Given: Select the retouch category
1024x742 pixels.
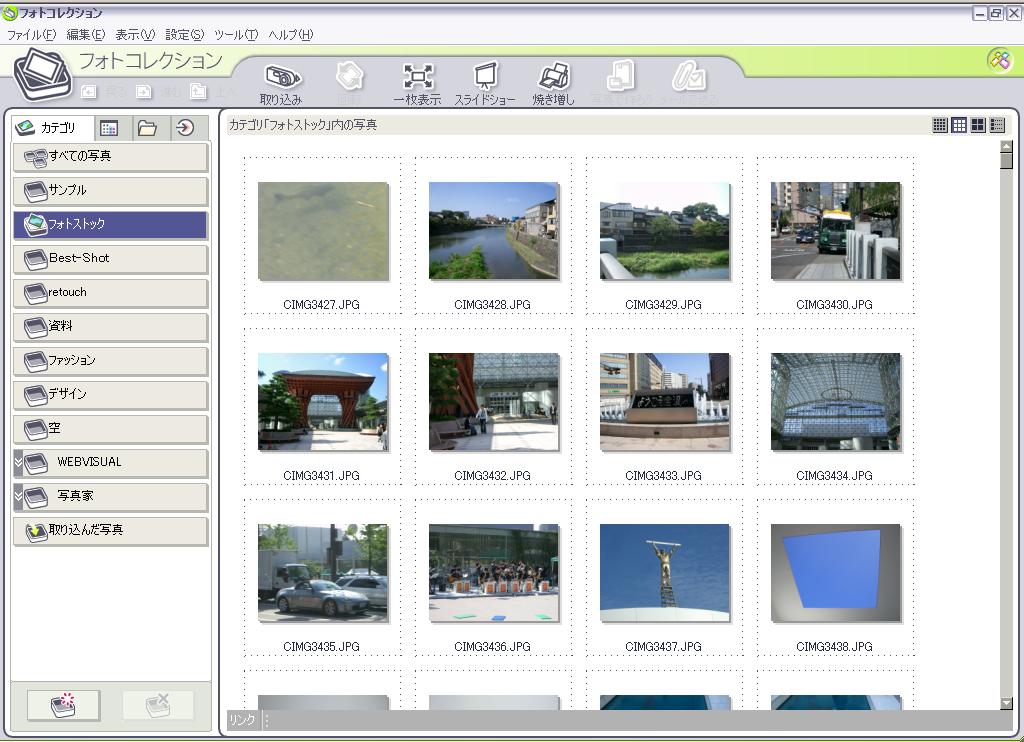Looking at the screenshot, I should click(x=110, y=293).
